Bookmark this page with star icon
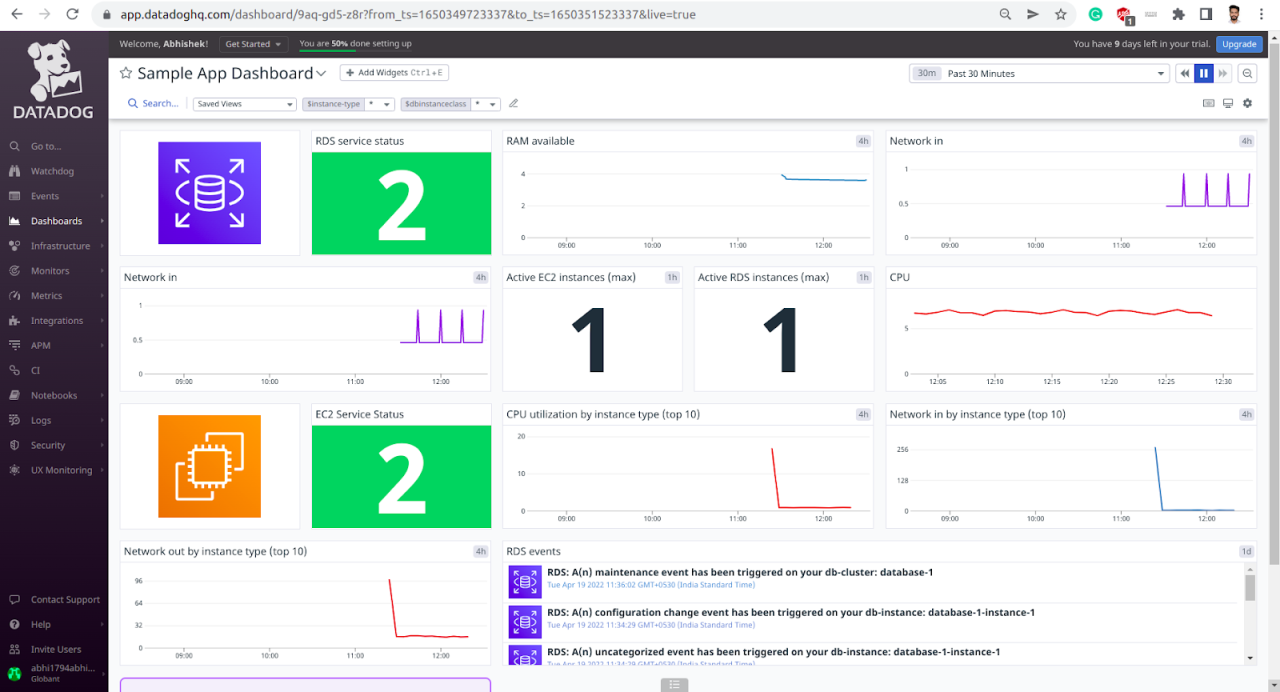Viewport: 1280px width, 692px height. pos(1061,15)
